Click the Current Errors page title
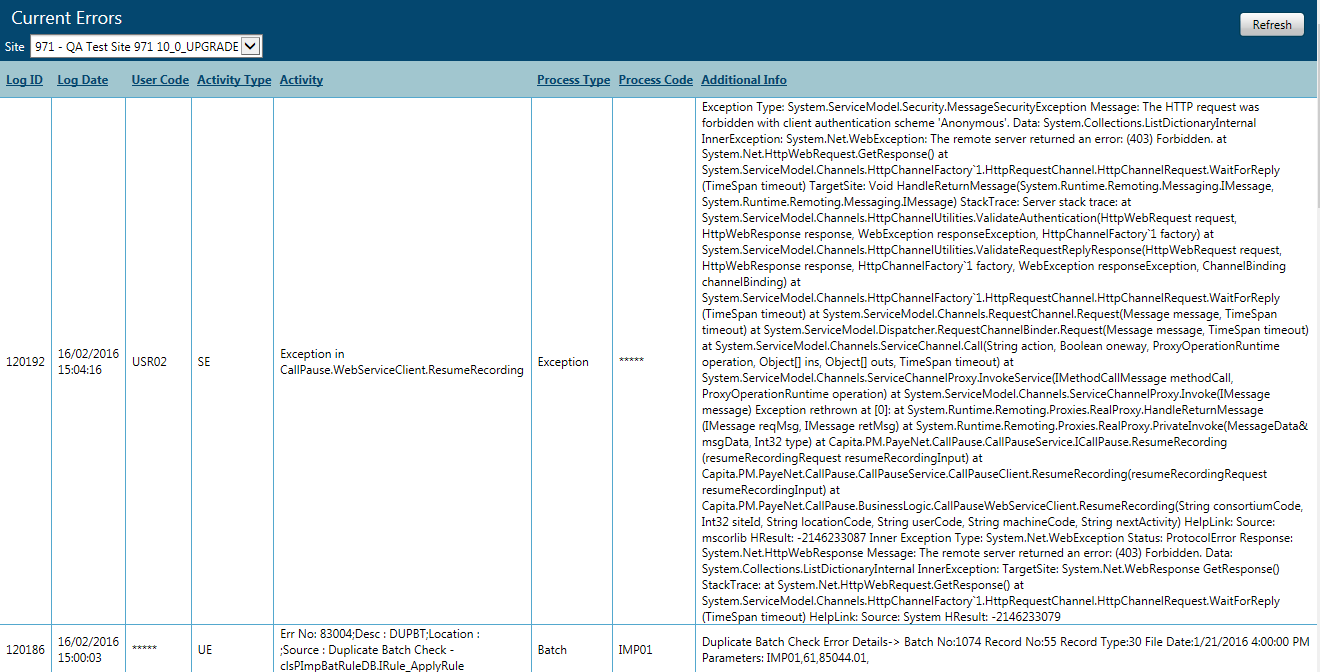The image size is (1320, 672). [x=66, y=17]
